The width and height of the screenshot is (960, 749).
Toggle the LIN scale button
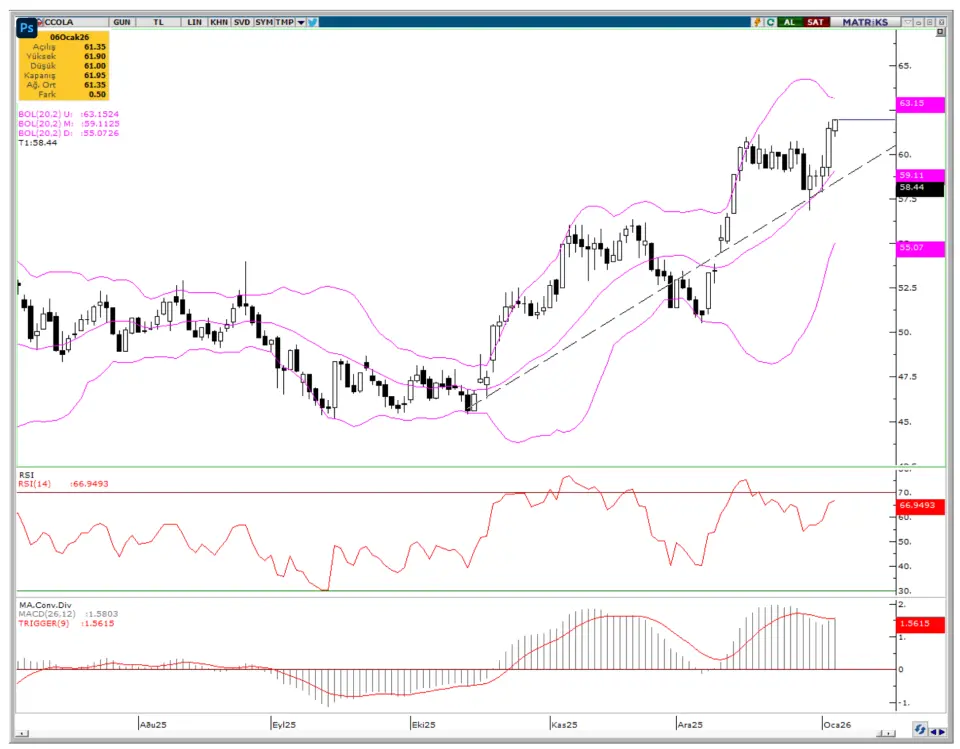click(x=194, y=21)
